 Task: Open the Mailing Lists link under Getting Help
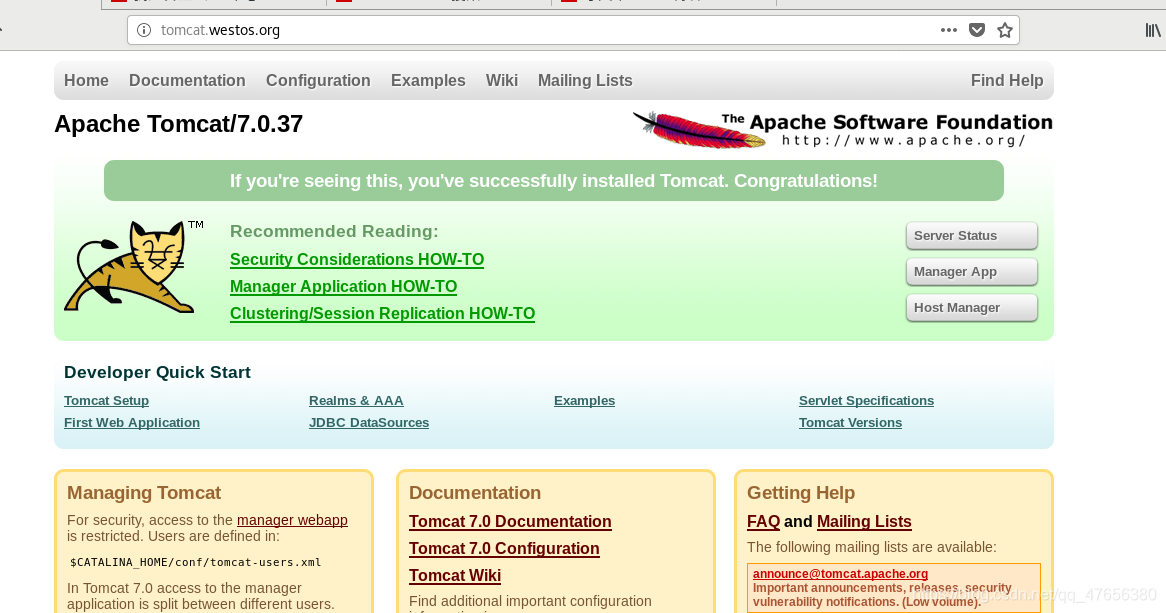click(x=864, y=521)
